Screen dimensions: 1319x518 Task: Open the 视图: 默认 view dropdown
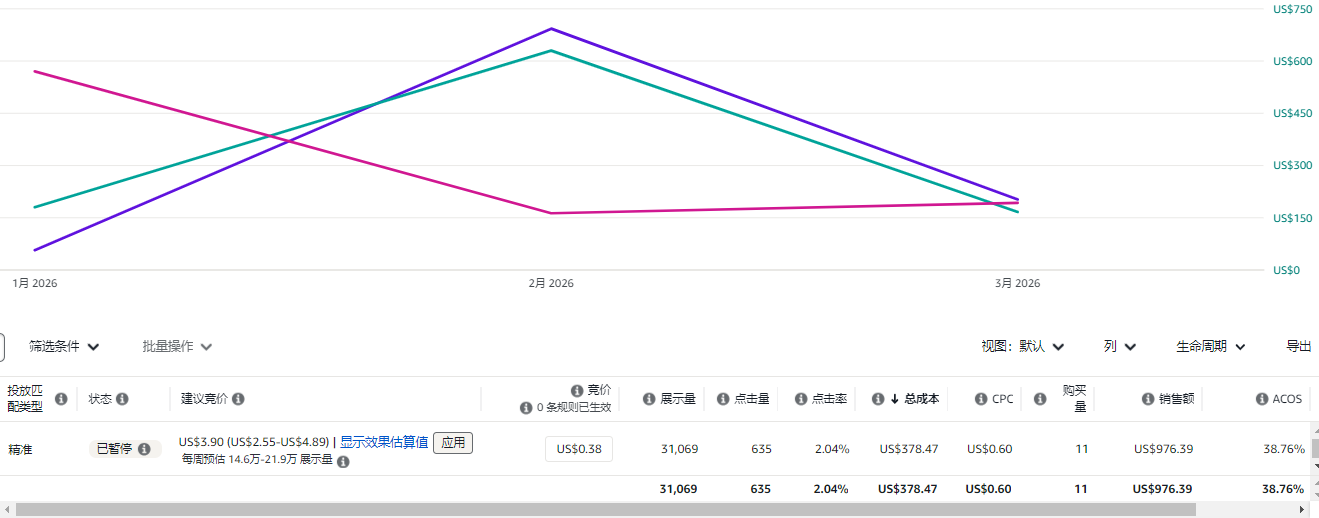tap(1022, 347)
